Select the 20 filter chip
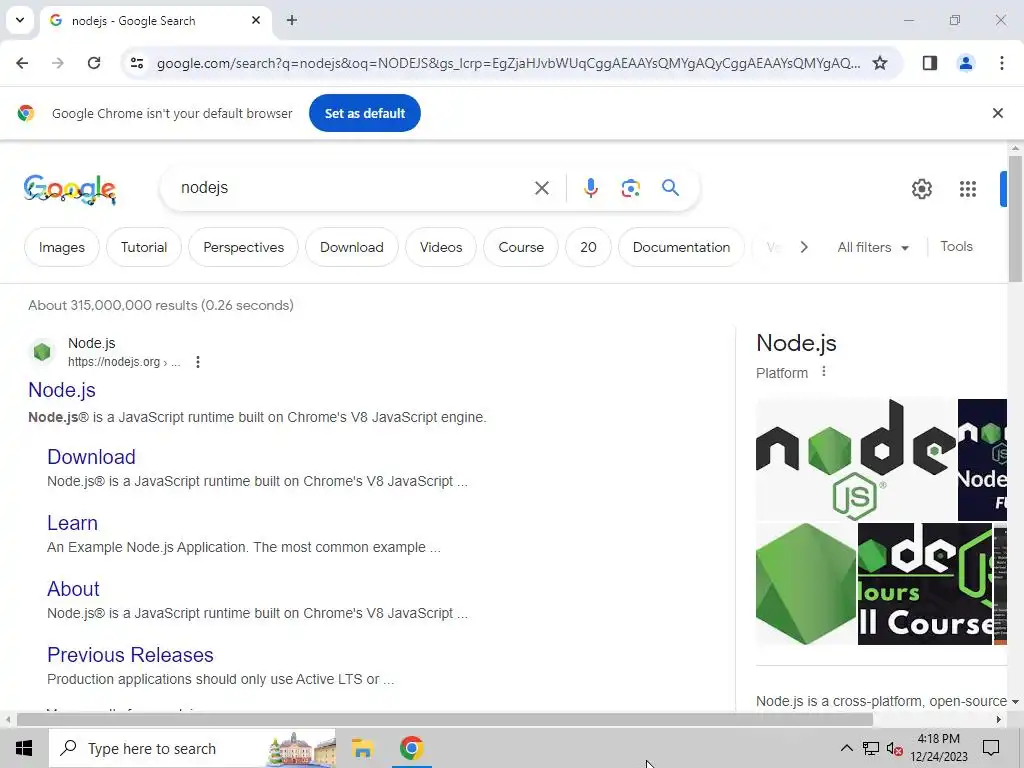Image resolution: width=1024 pixels, height=768 pixels. pos(588,247)
